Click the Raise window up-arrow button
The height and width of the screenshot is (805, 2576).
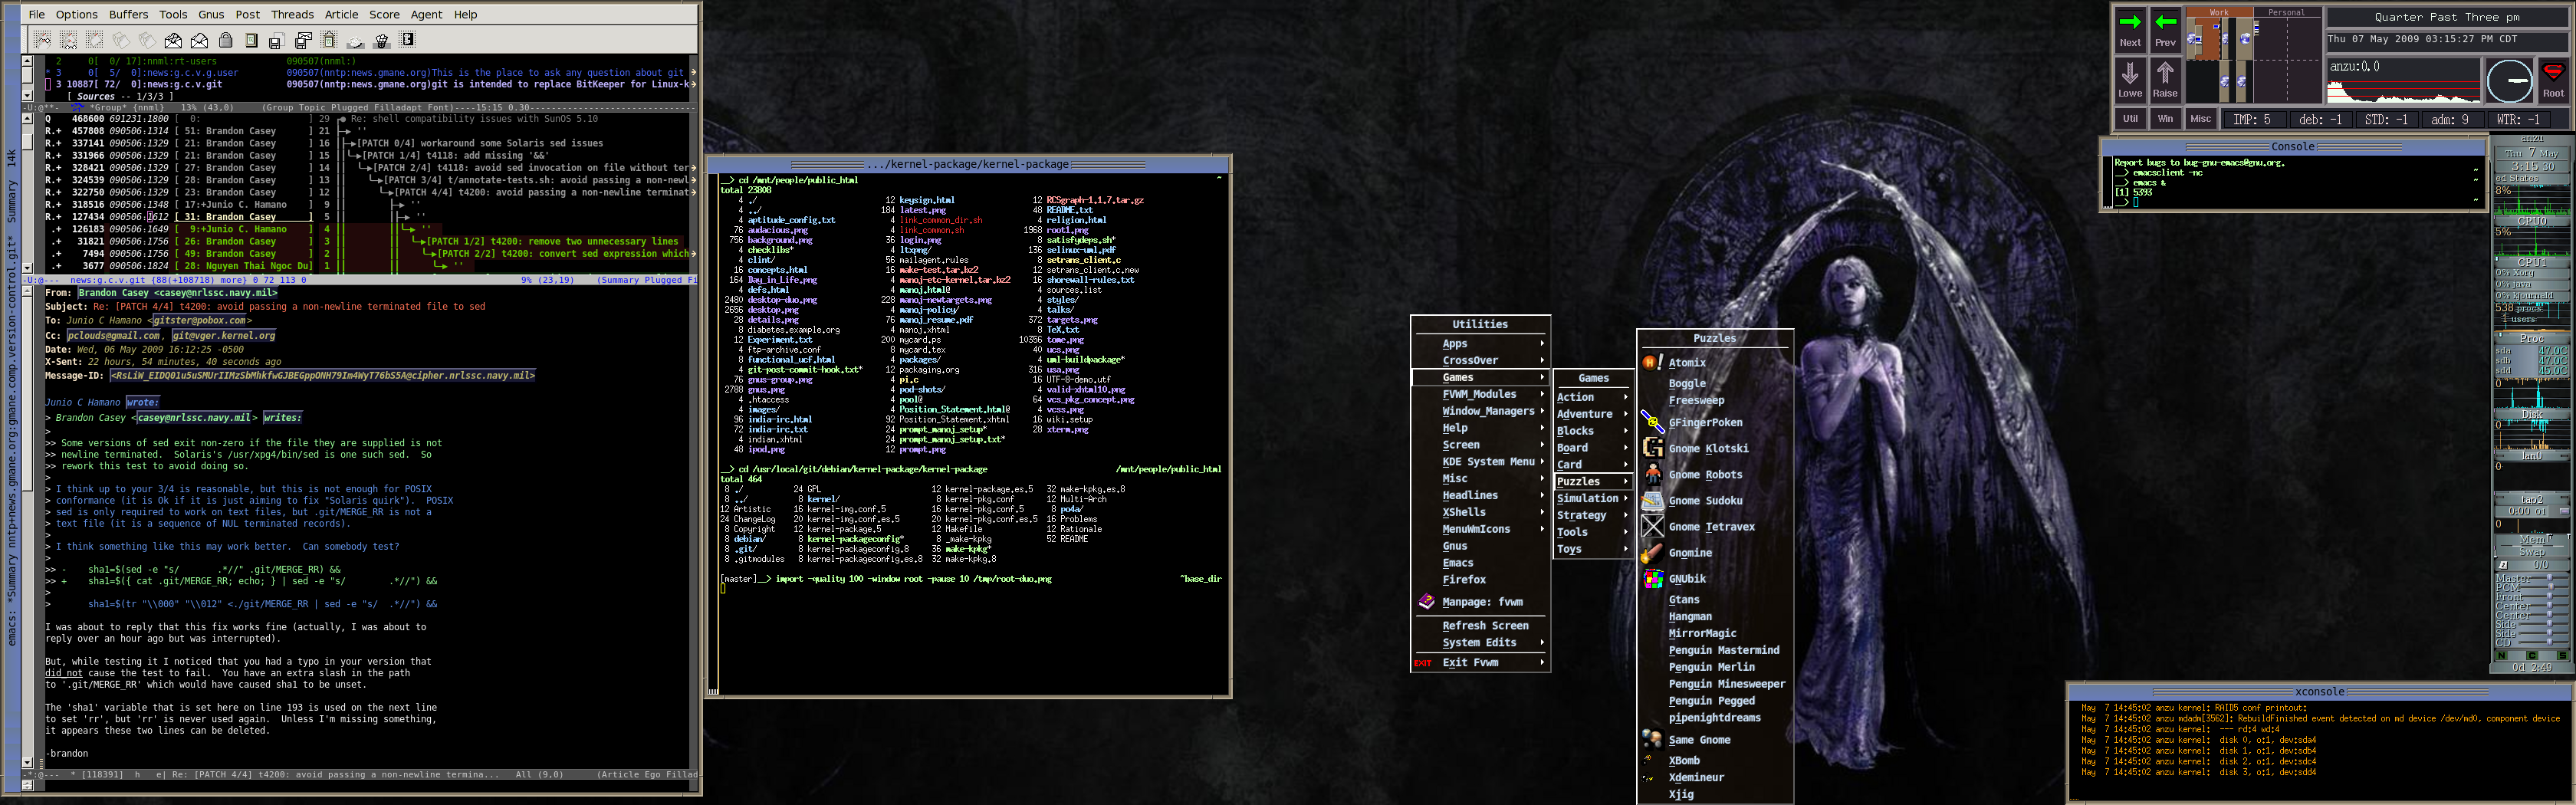click(2165, 80)
